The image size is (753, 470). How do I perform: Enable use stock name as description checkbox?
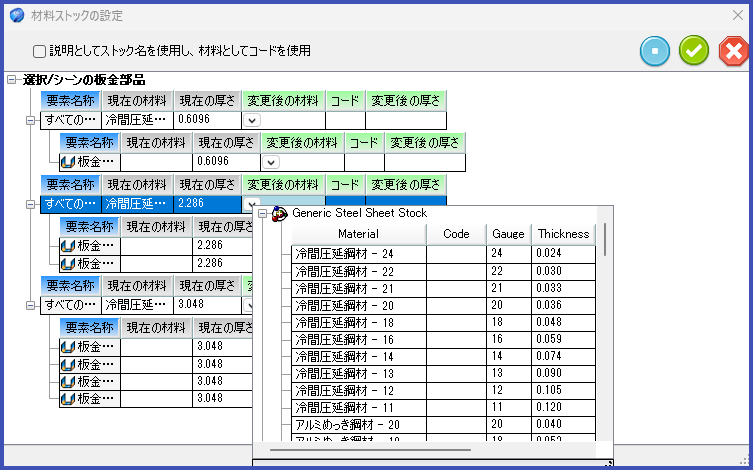coord(39,51)
